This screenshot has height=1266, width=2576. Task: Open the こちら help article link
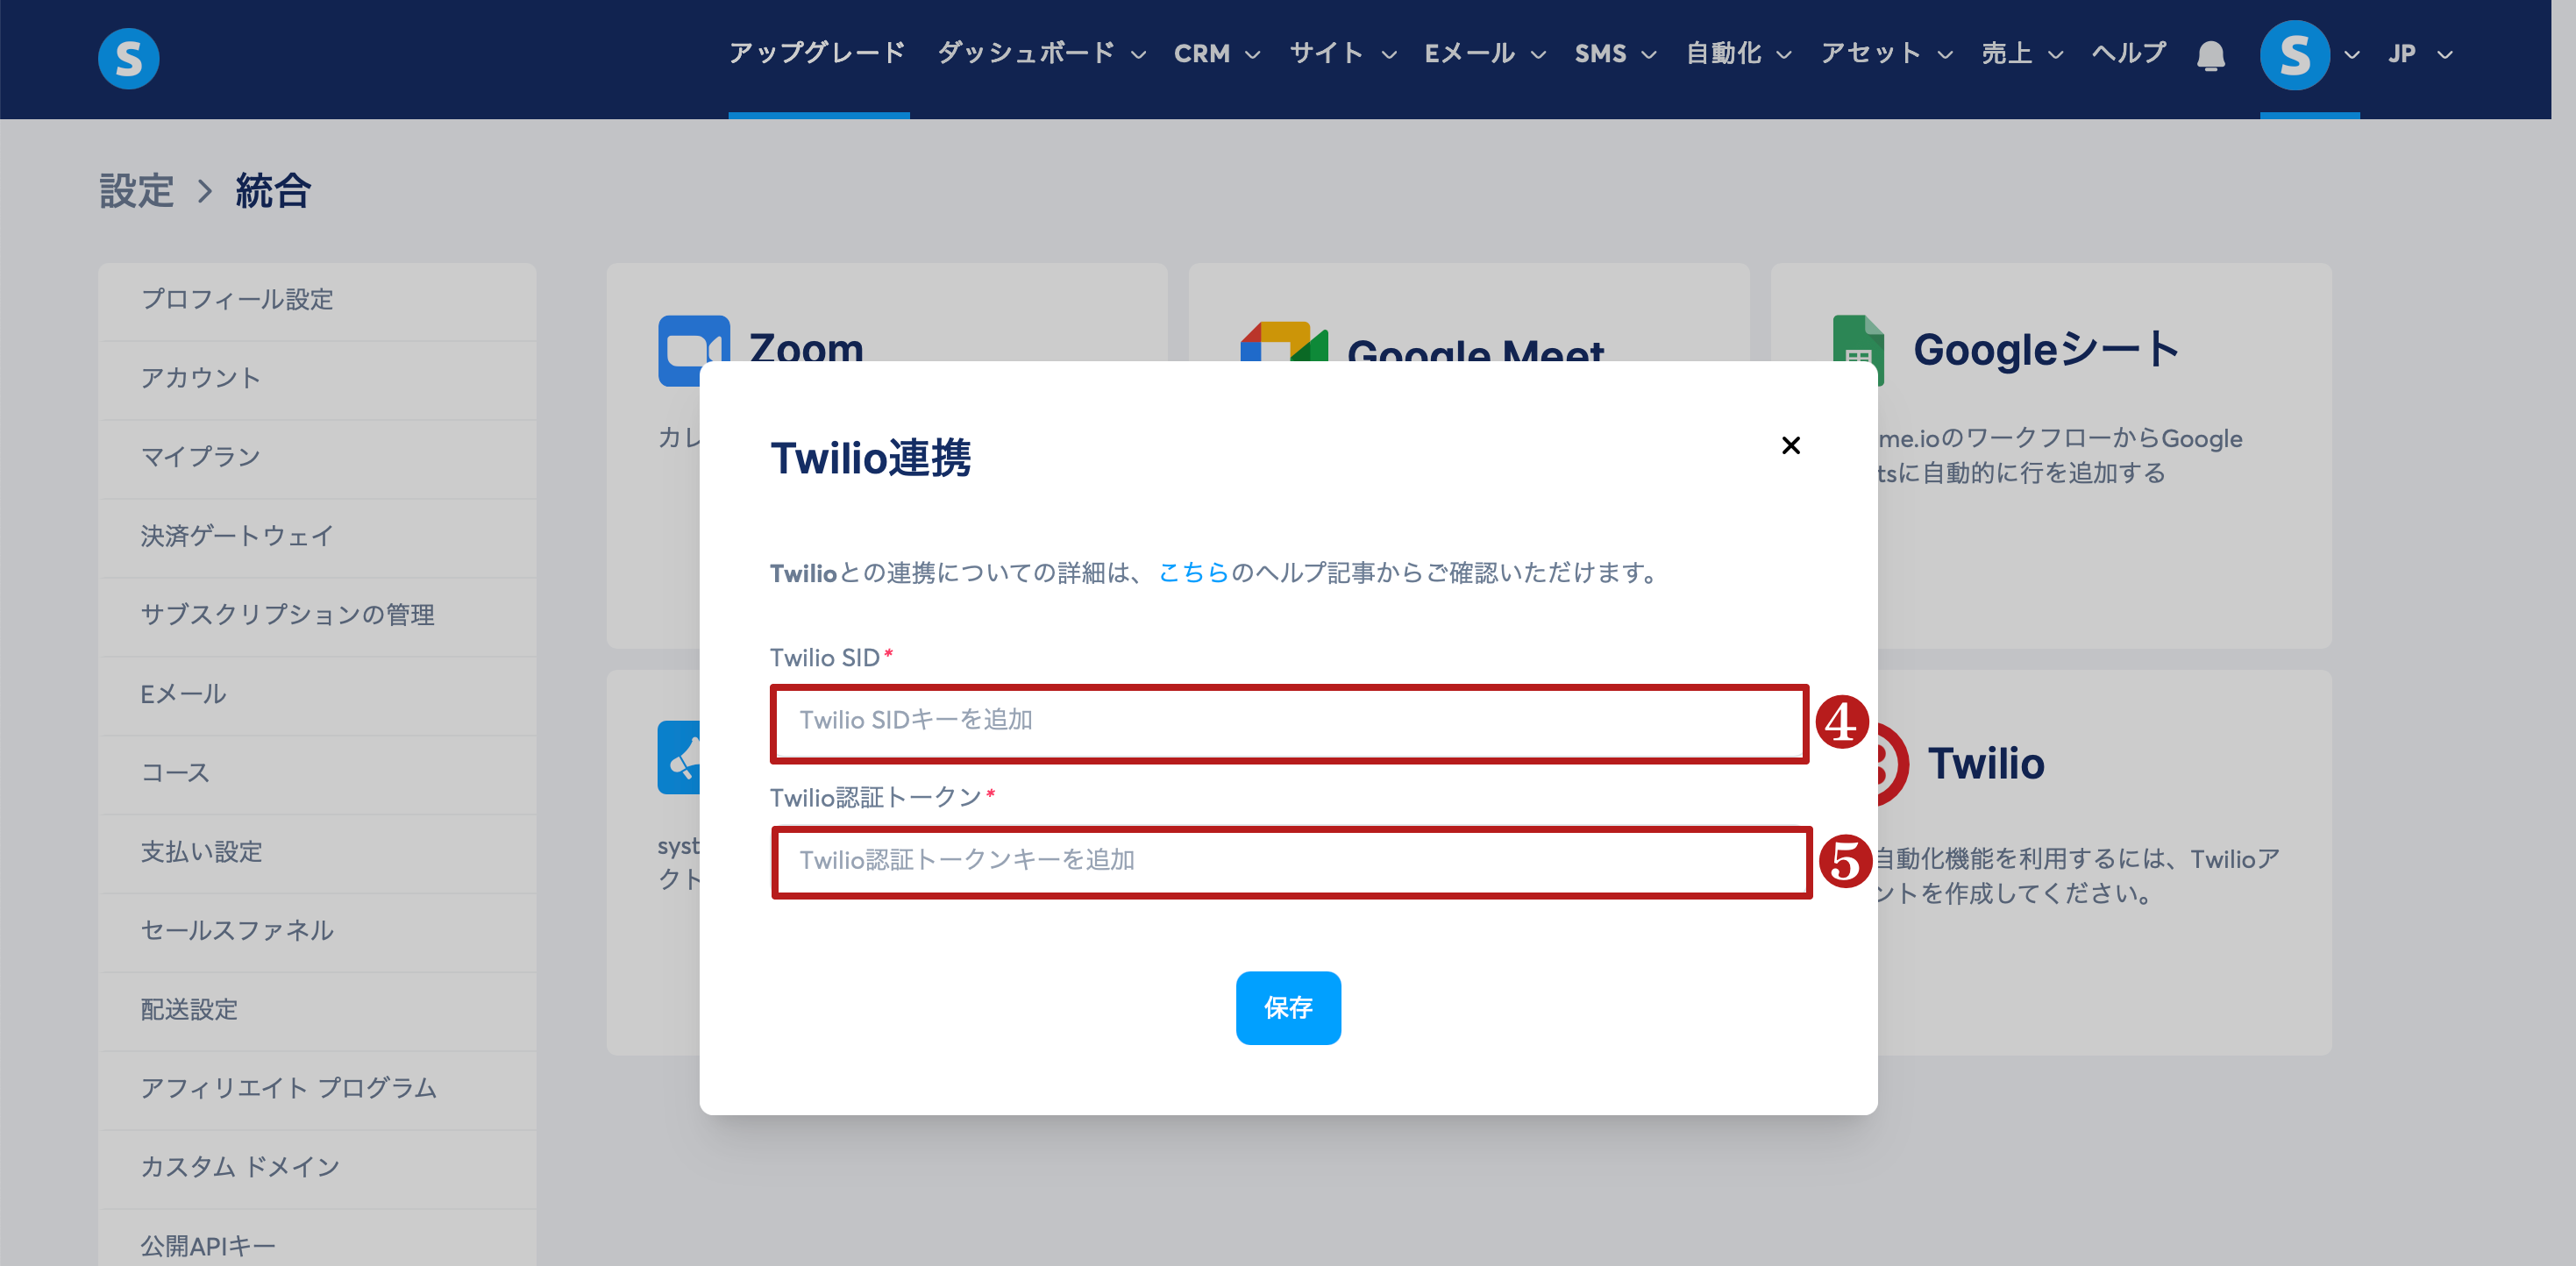point(1192,573)
